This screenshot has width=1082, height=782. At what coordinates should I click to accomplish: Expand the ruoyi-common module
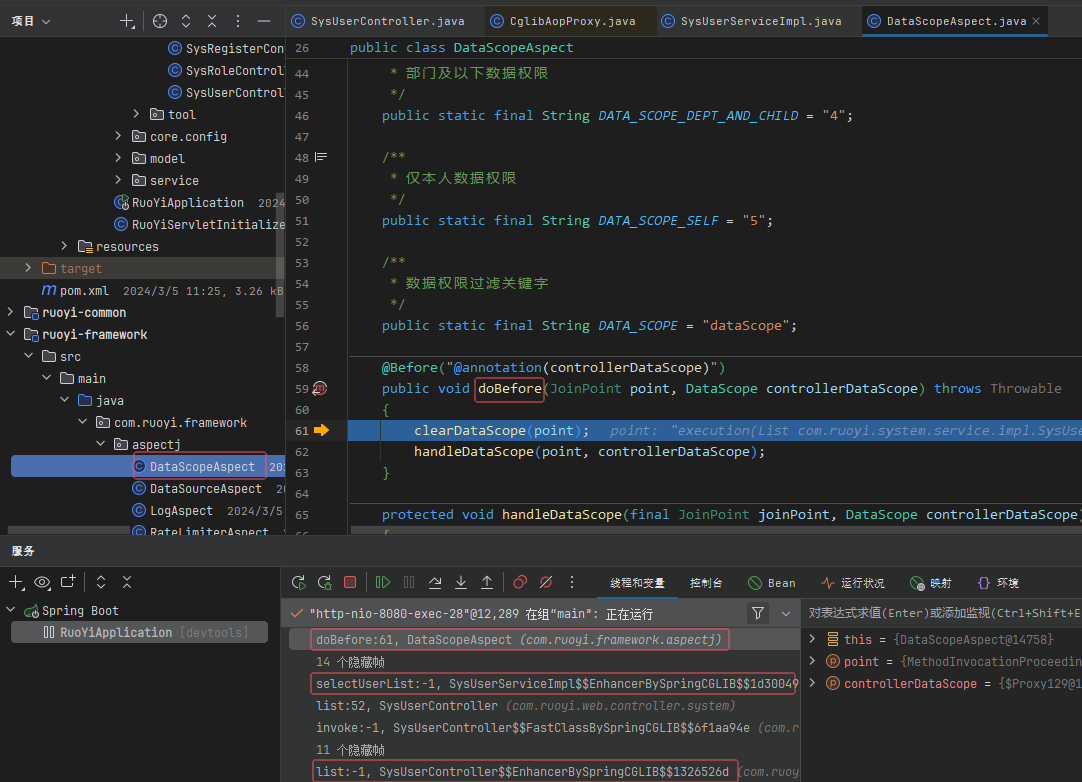(x=10, y=312)
